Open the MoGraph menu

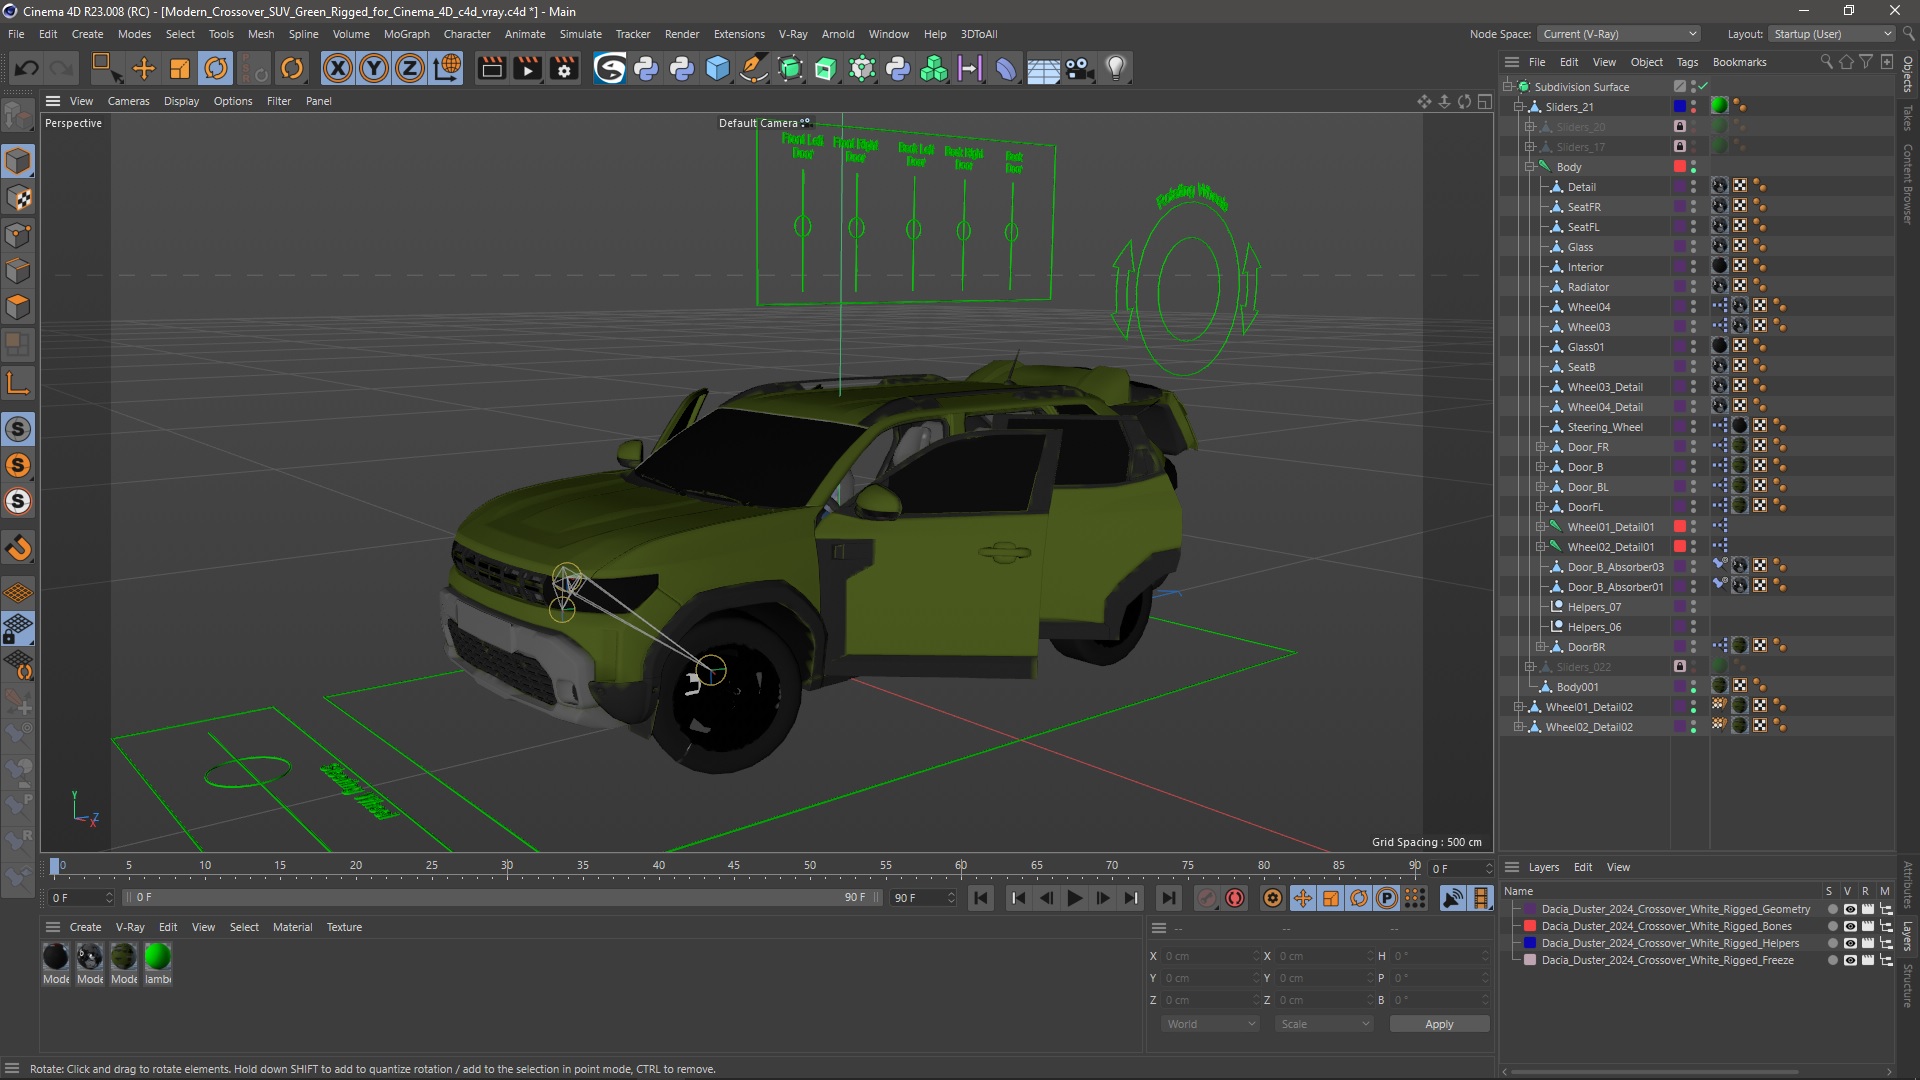(407, 34)
